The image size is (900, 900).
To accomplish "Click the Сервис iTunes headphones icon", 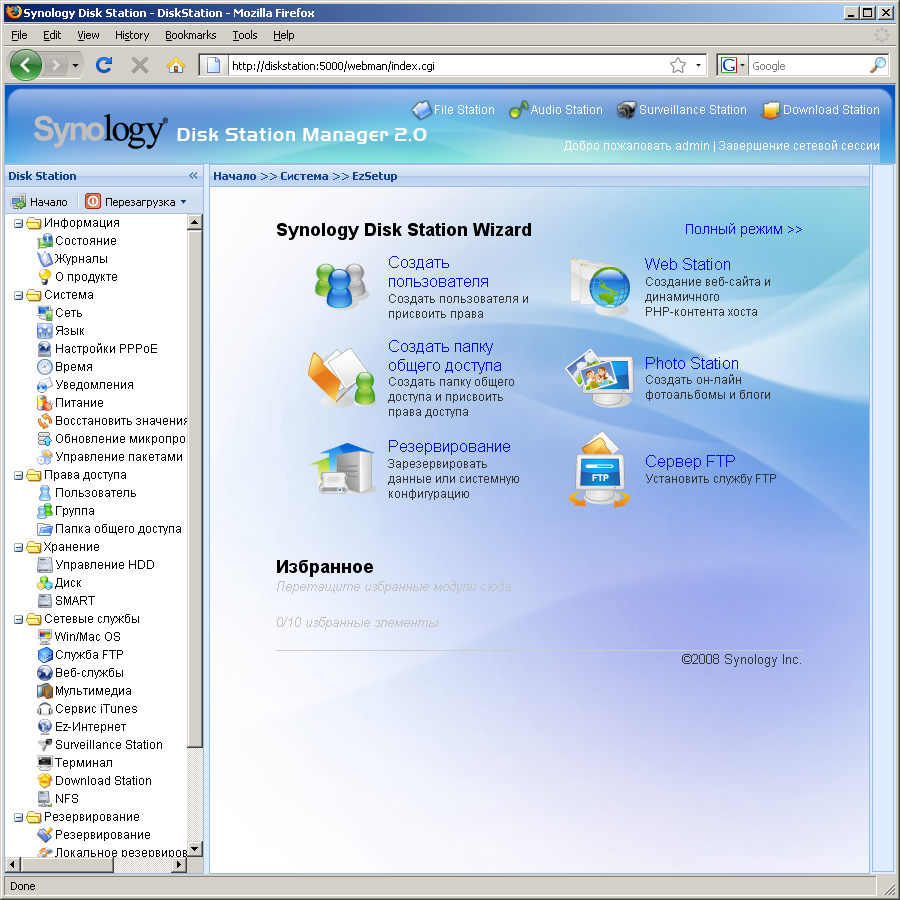I will pyautogui.click(x=45, y=709).
